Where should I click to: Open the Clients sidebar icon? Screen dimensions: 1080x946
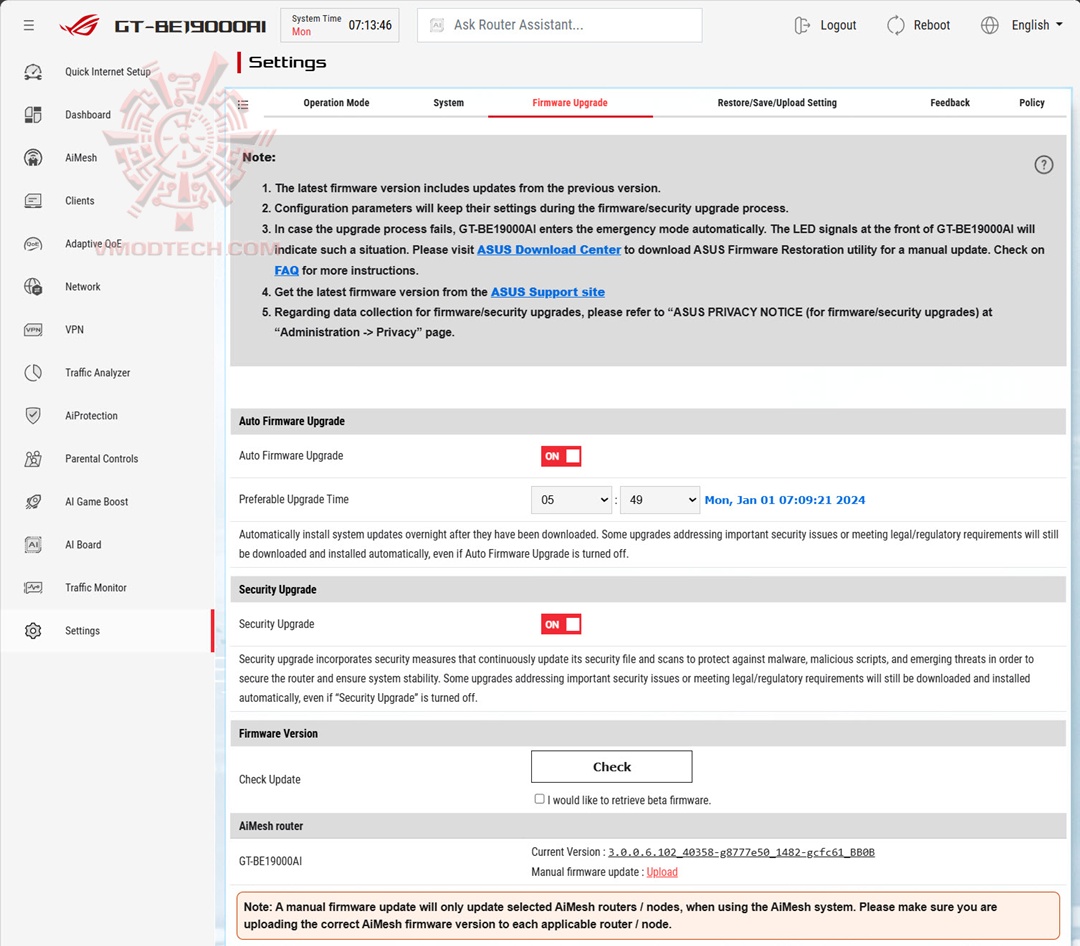[33, 200]
